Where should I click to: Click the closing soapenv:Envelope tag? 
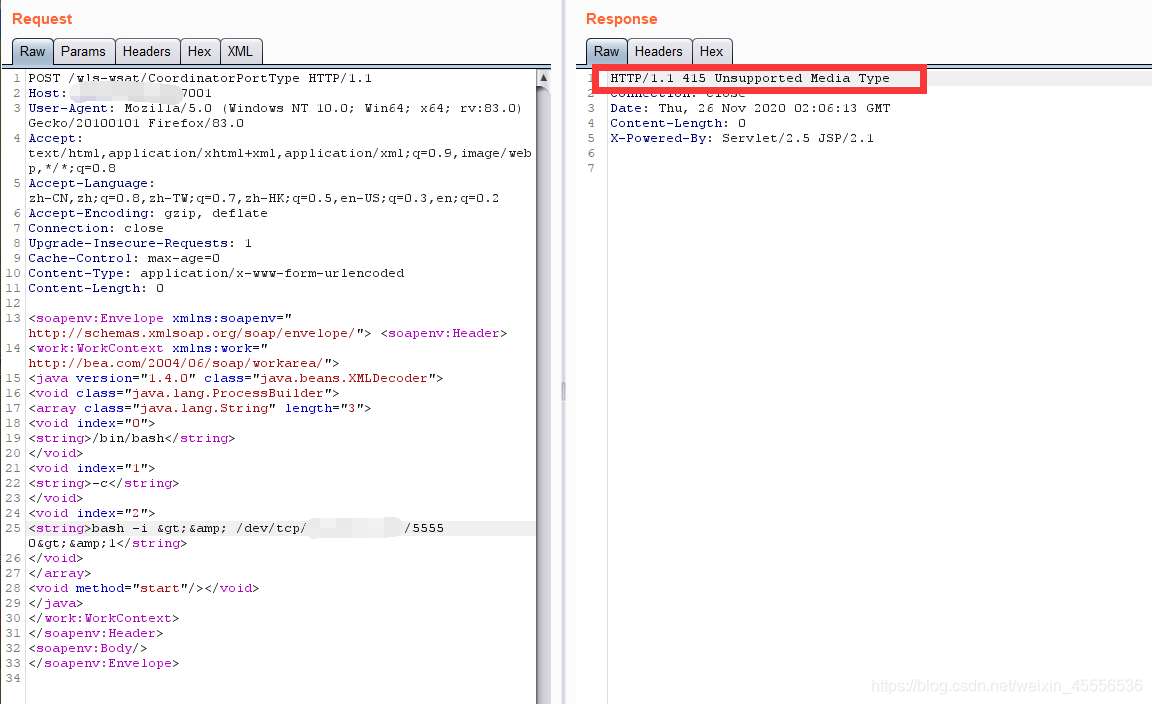(x=104, y=664)
